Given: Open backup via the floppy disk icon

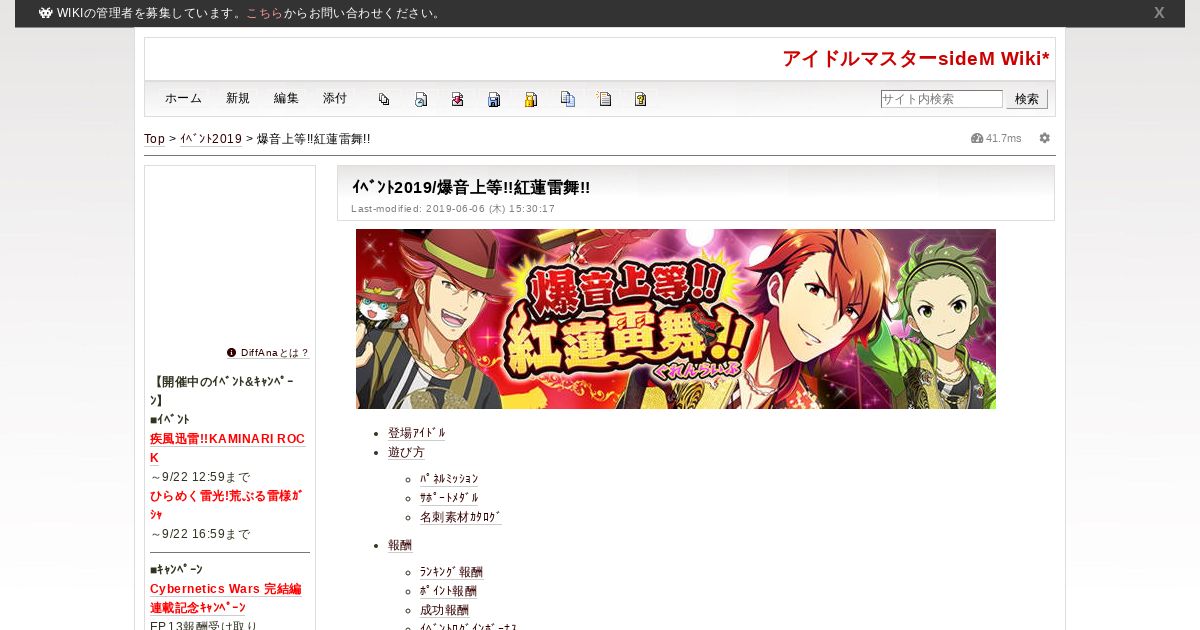Looking at the screenshot, I should tap(494, 99).
